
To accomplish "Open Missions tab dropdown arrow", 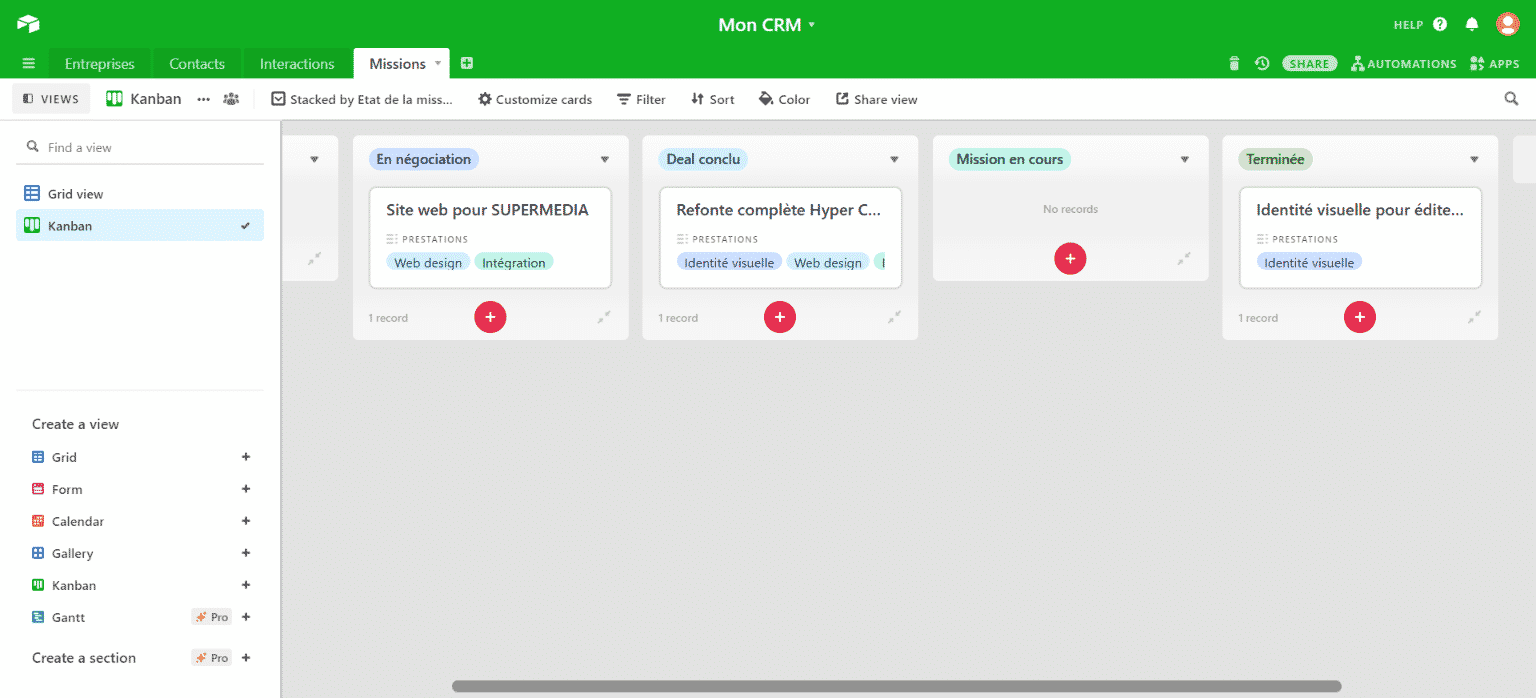I will pyautogui.click(x=437, y=63).
